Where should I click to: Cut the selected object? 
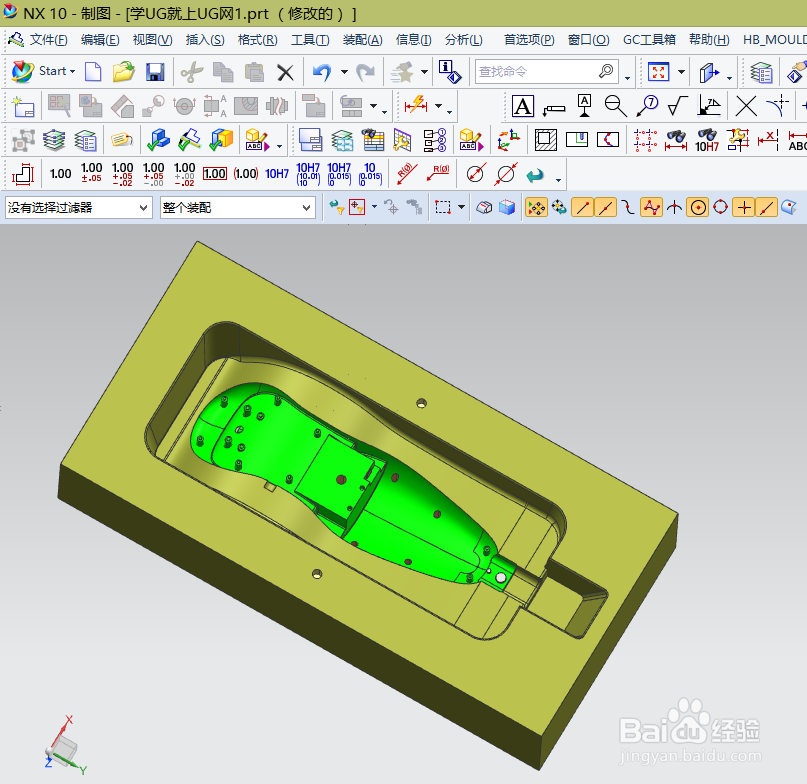click(191, 72)
